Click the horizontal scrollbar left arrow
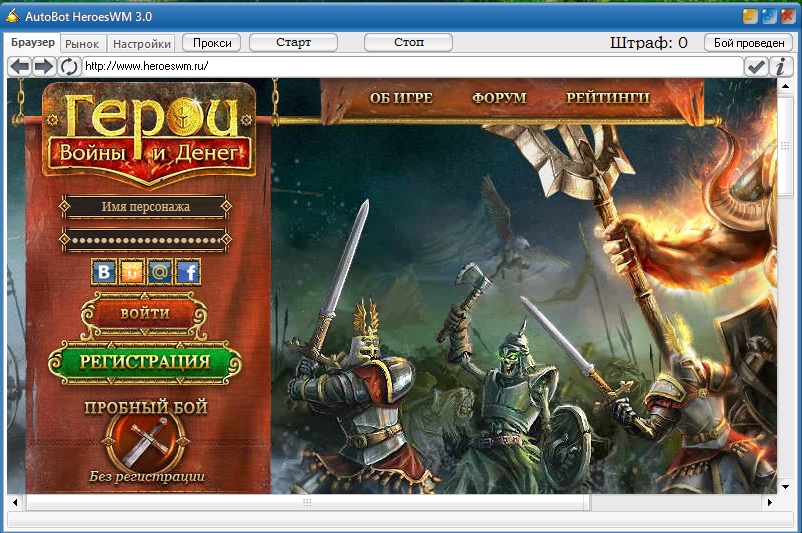Image resolution: width=802 pixels, height=533 pixels. tap(15, 502)
